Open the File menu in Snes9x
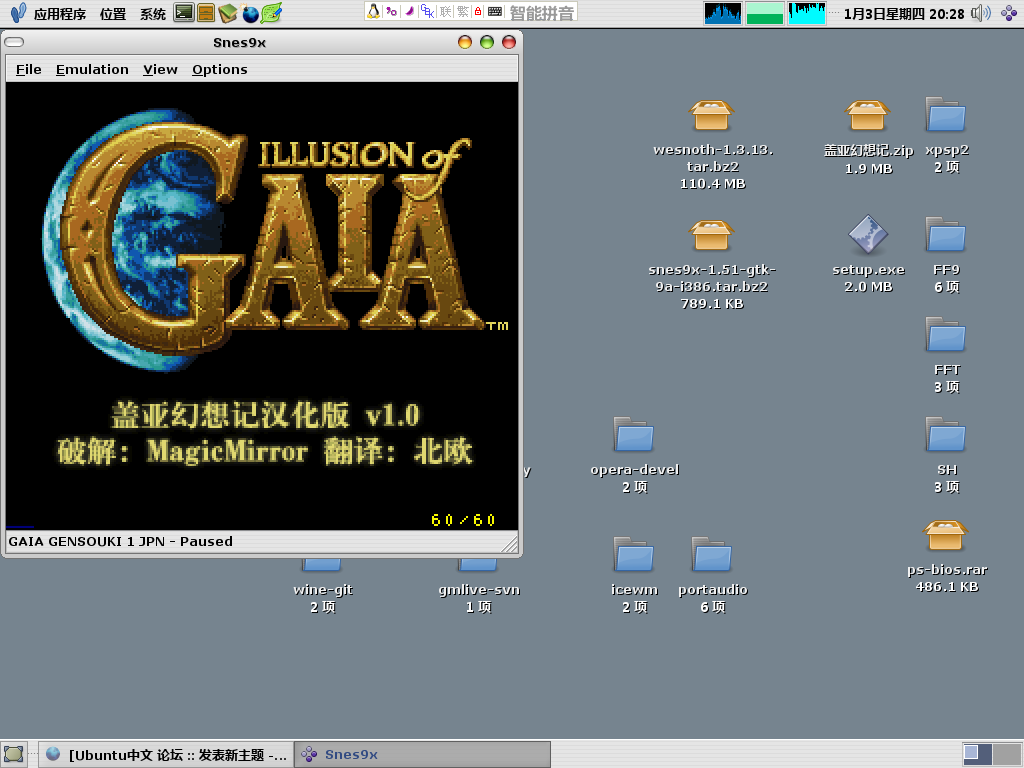The image size is (1024, 768). [x=29, y=69]
